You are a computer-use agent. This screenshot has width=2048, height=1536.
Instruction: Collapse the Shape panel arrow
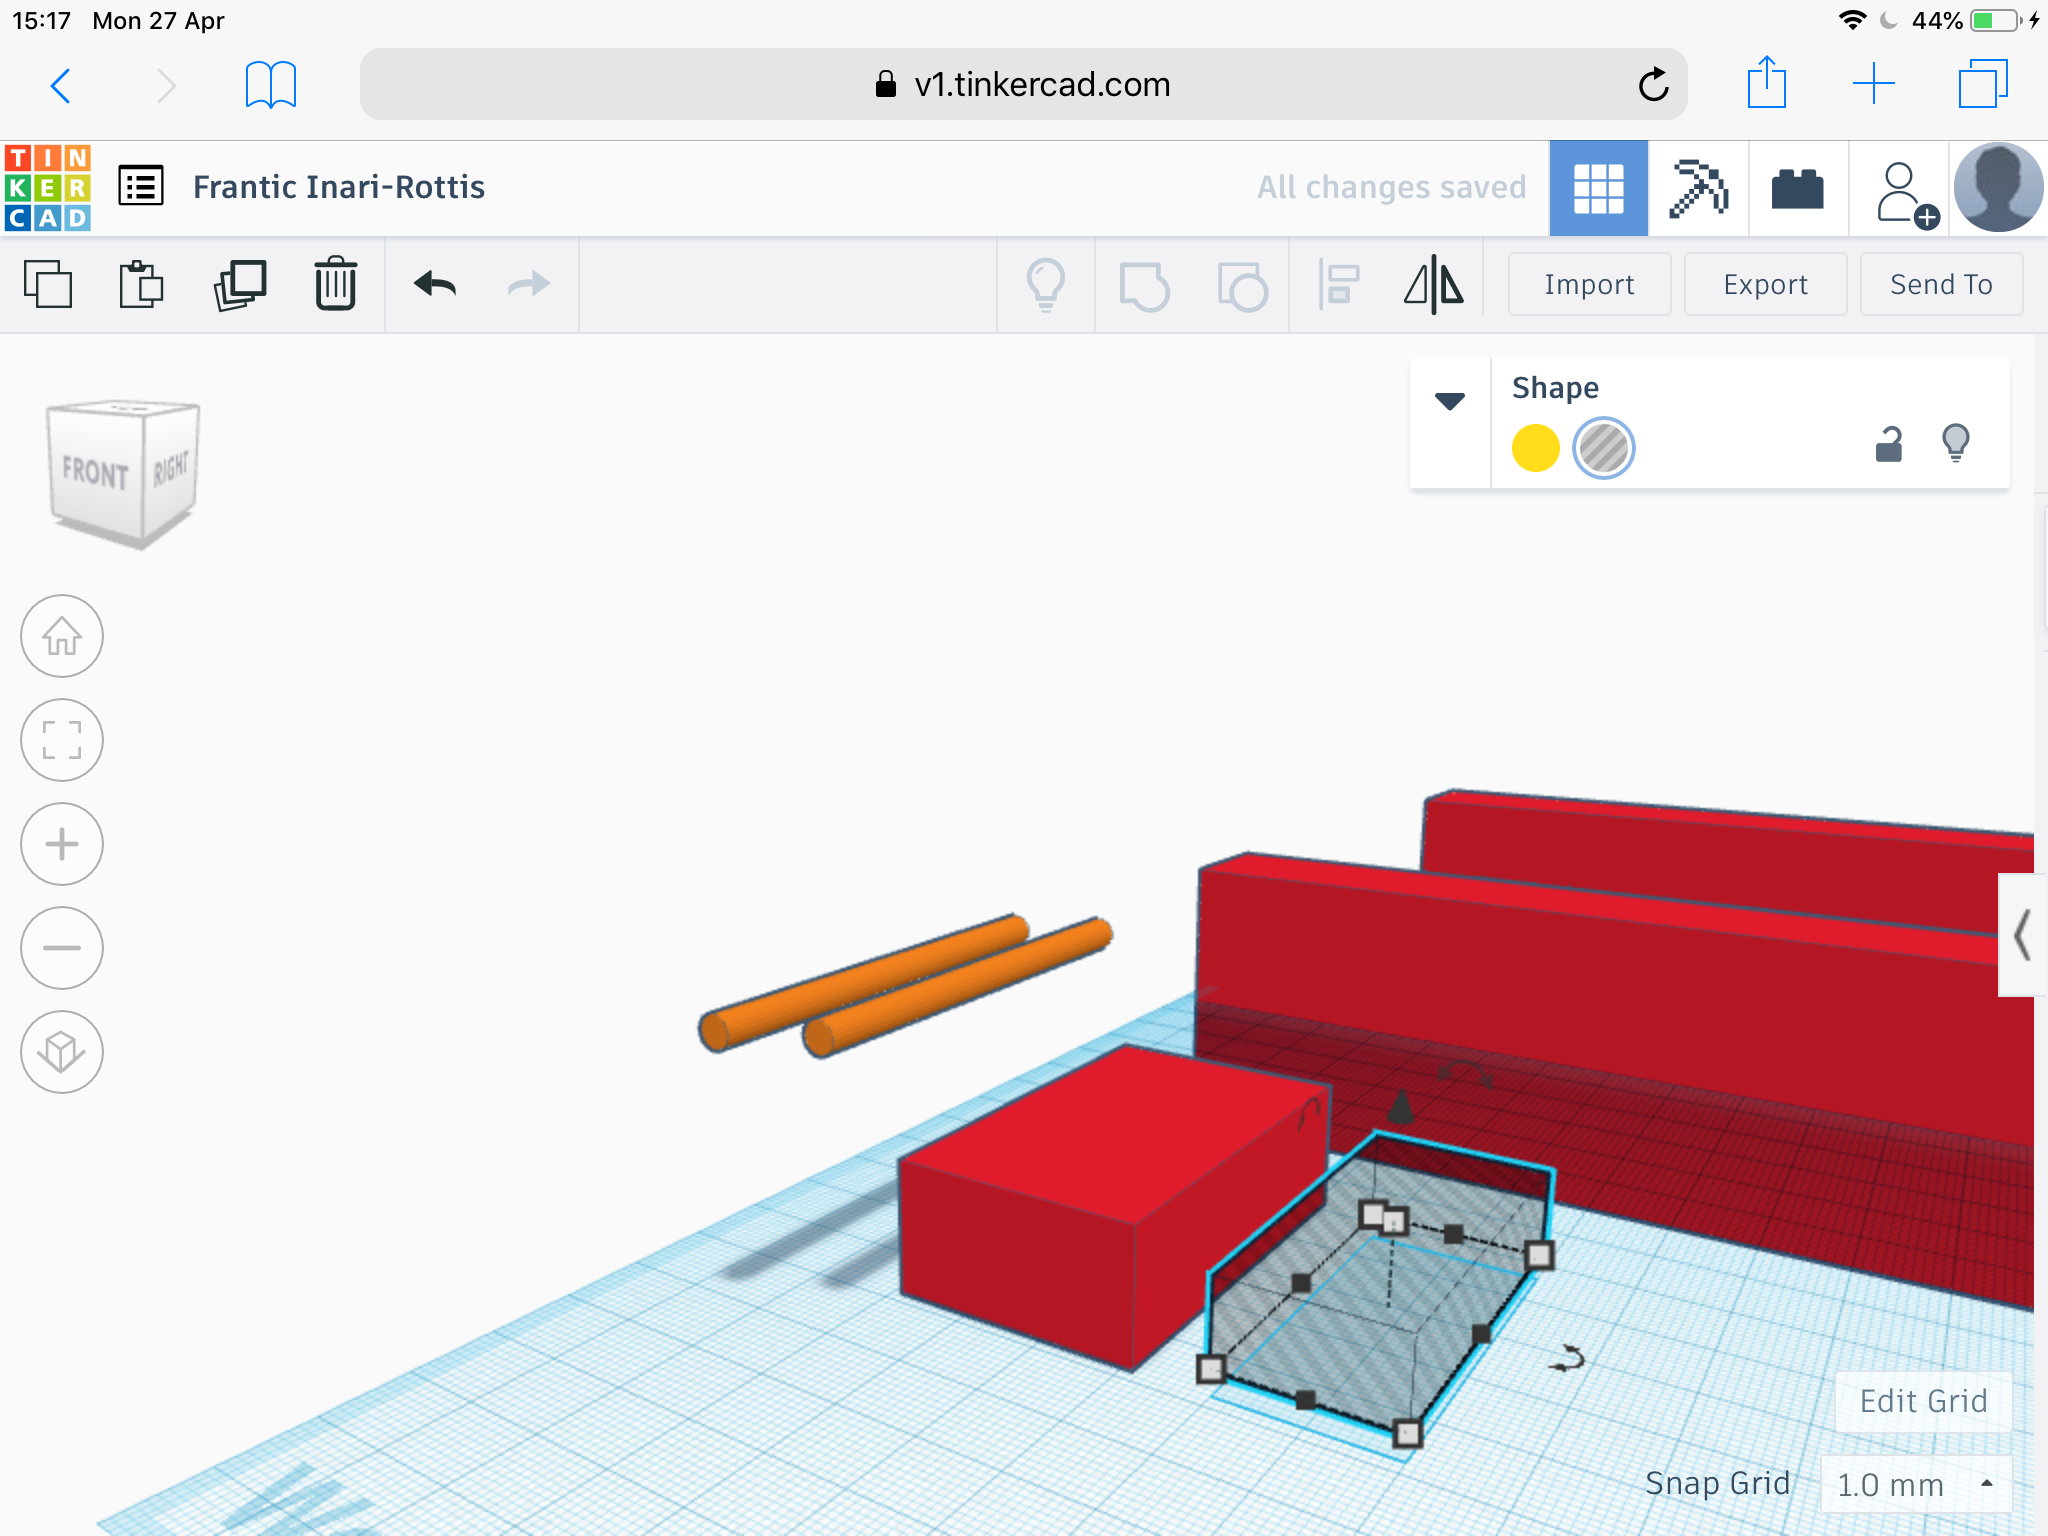click(x=1449, y=401)
